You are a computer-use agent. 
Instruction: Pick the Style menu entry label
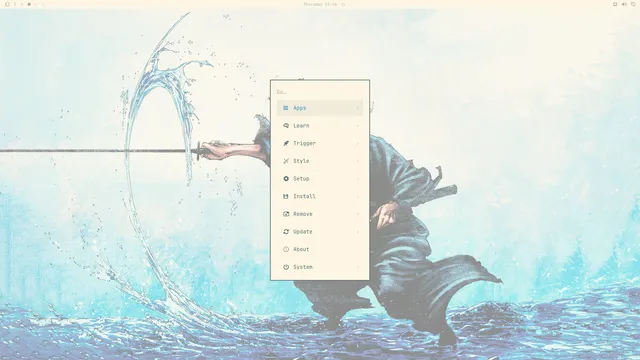click(301, 161)
